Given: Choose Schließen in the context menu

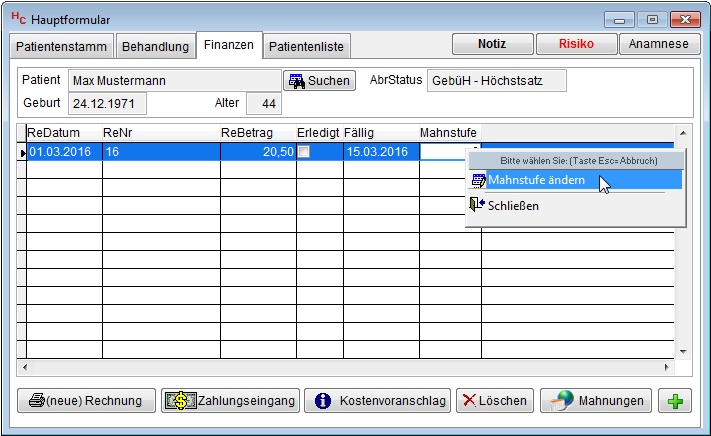Looking at the screenshot, I should click(x=513, y=205).
